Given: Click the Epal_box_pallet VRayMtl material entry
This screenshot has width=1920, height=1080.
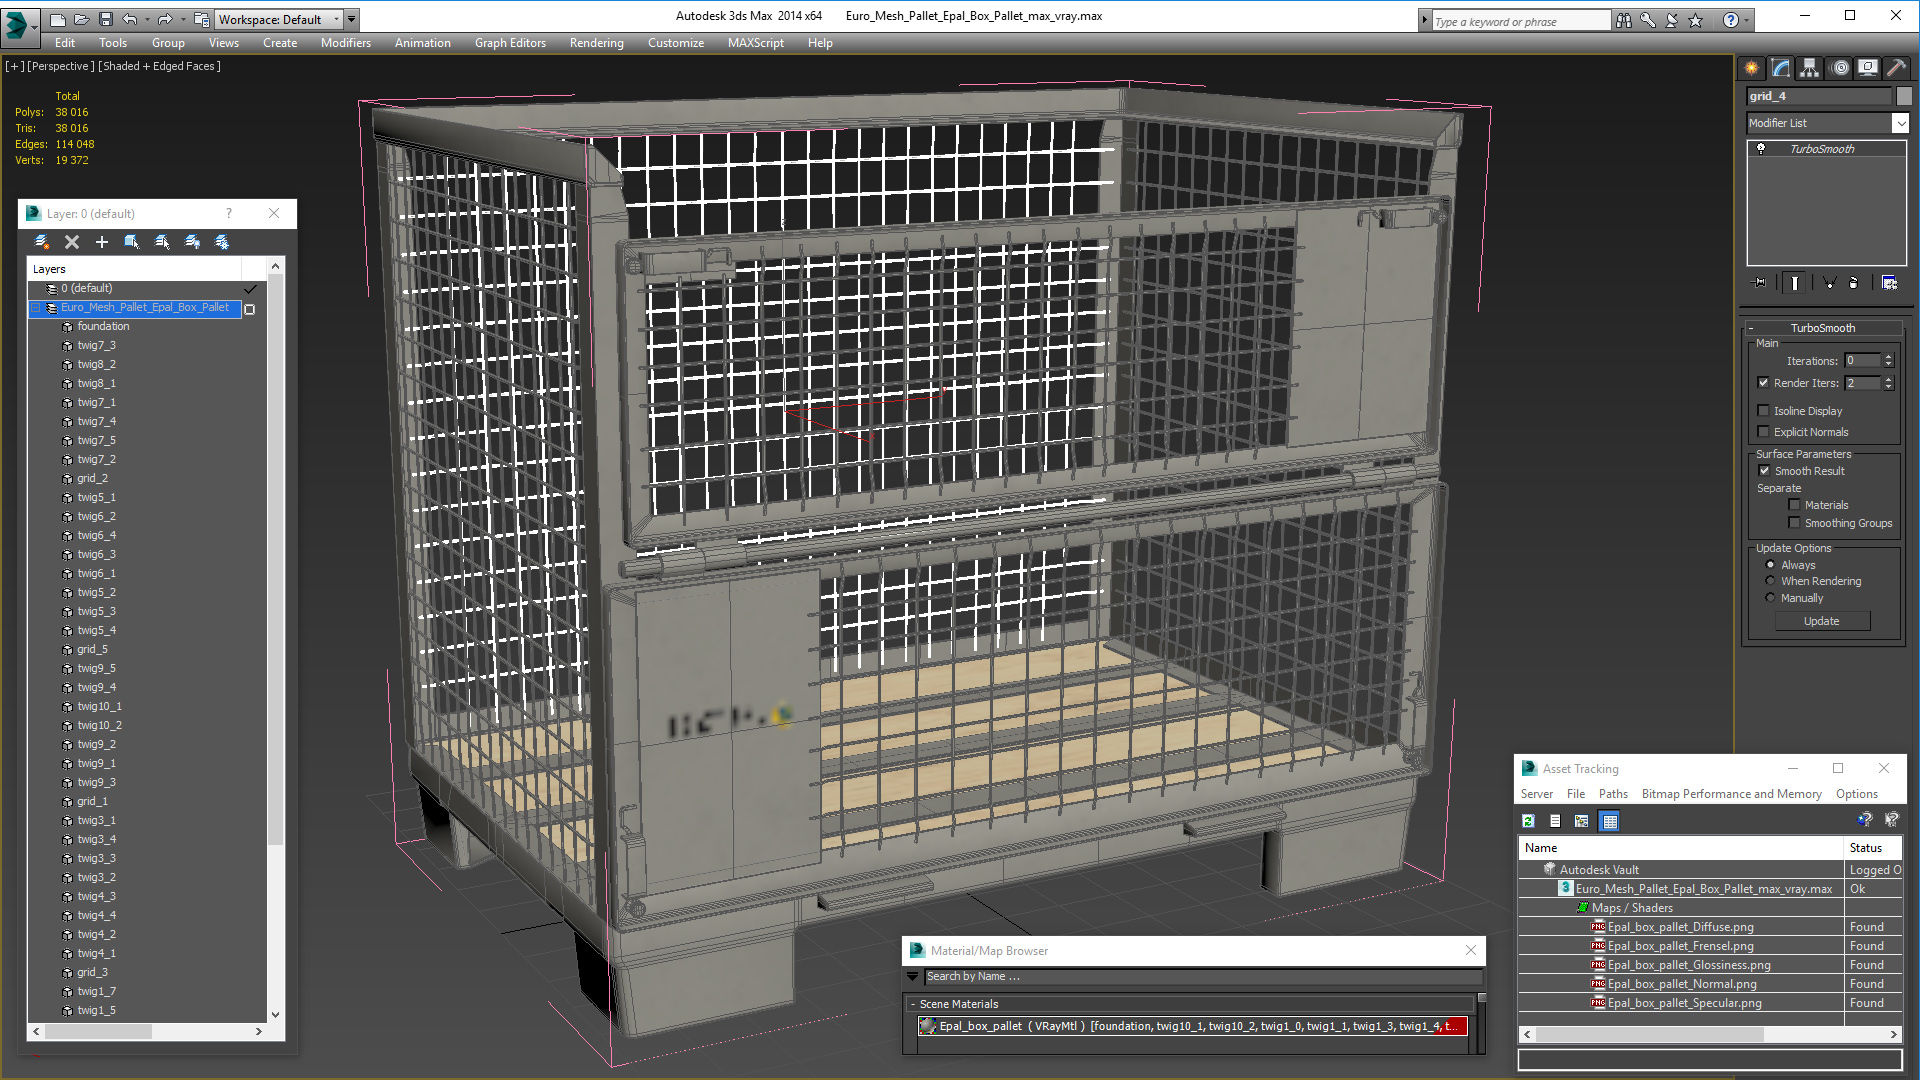Looking at the screenshot, I should 1192,1026.
